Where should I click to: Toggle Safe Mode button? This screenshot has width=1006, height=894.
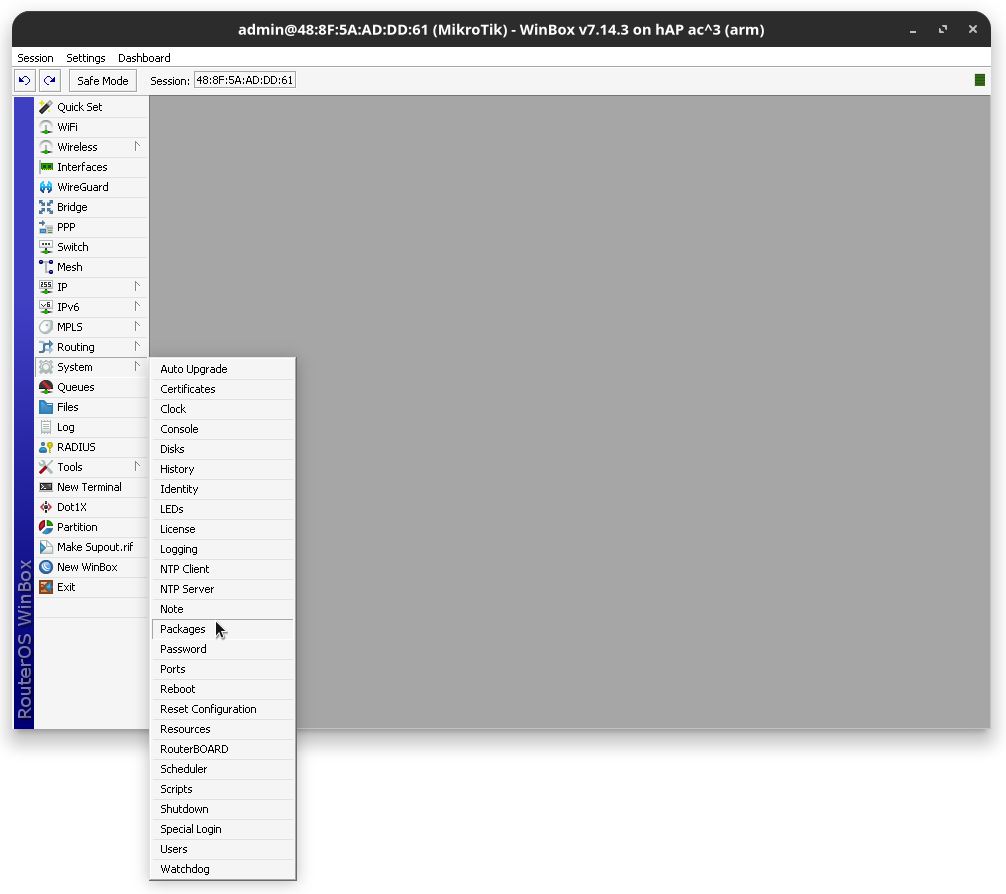click(x=103, y=80)
